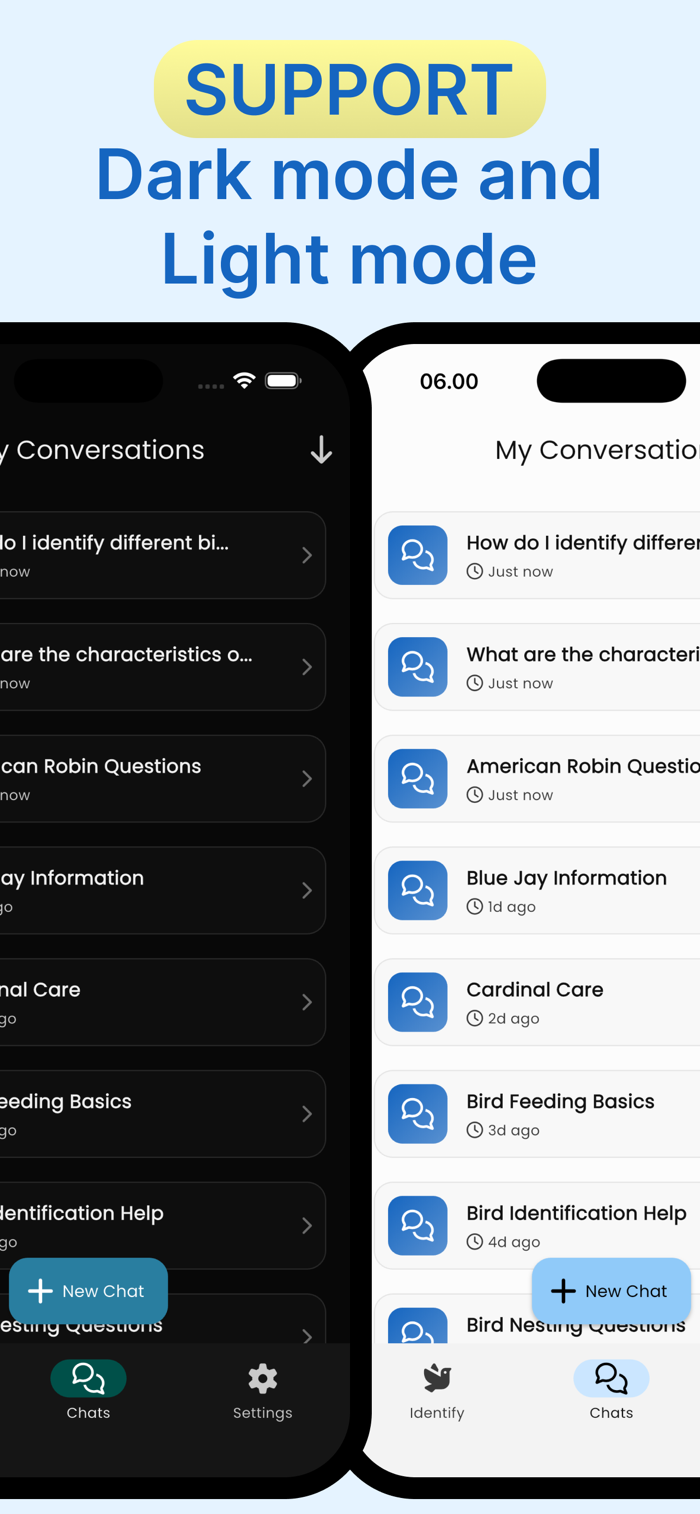Tap the Chats bubble icon in light phone
The width and height of the screenshot is (700, 1514).
(x=611, y=1378)
